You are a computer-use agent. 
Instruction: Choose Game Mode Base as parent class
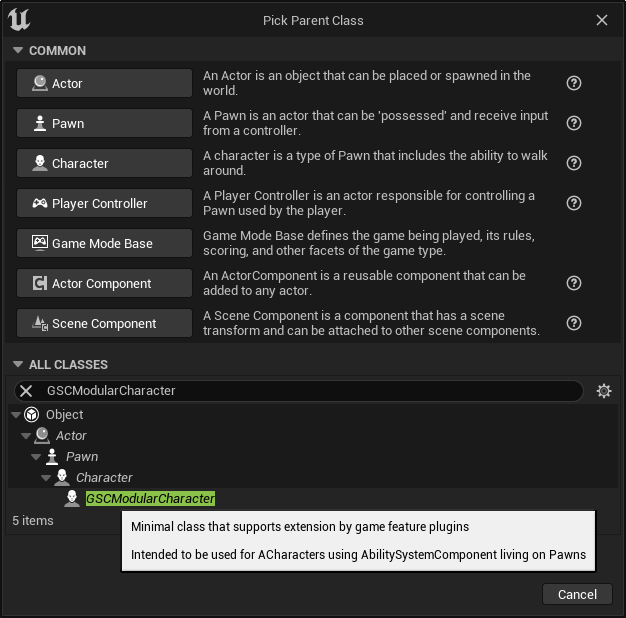pyautogui.click(x=104, y=243)
